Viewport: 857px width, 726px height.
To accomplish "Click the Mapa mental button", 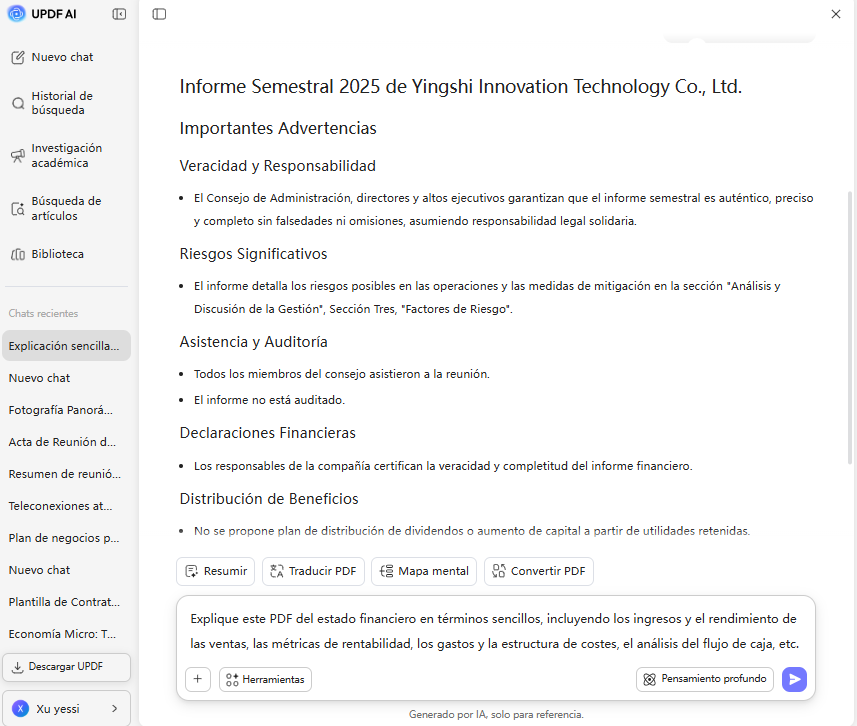I will click(x=424, y=571).
